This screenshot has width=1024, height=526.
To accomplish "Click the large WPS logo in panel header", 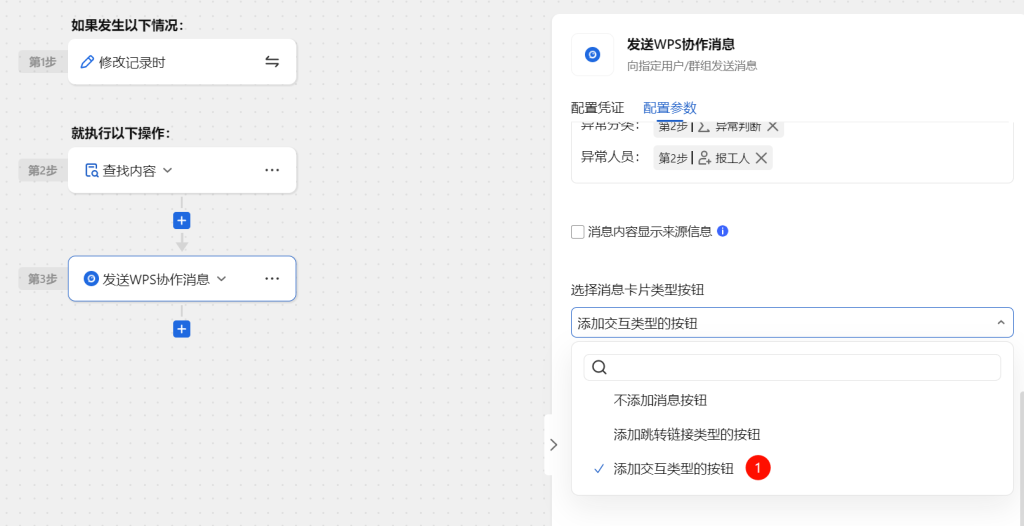I will coord(592,55).
